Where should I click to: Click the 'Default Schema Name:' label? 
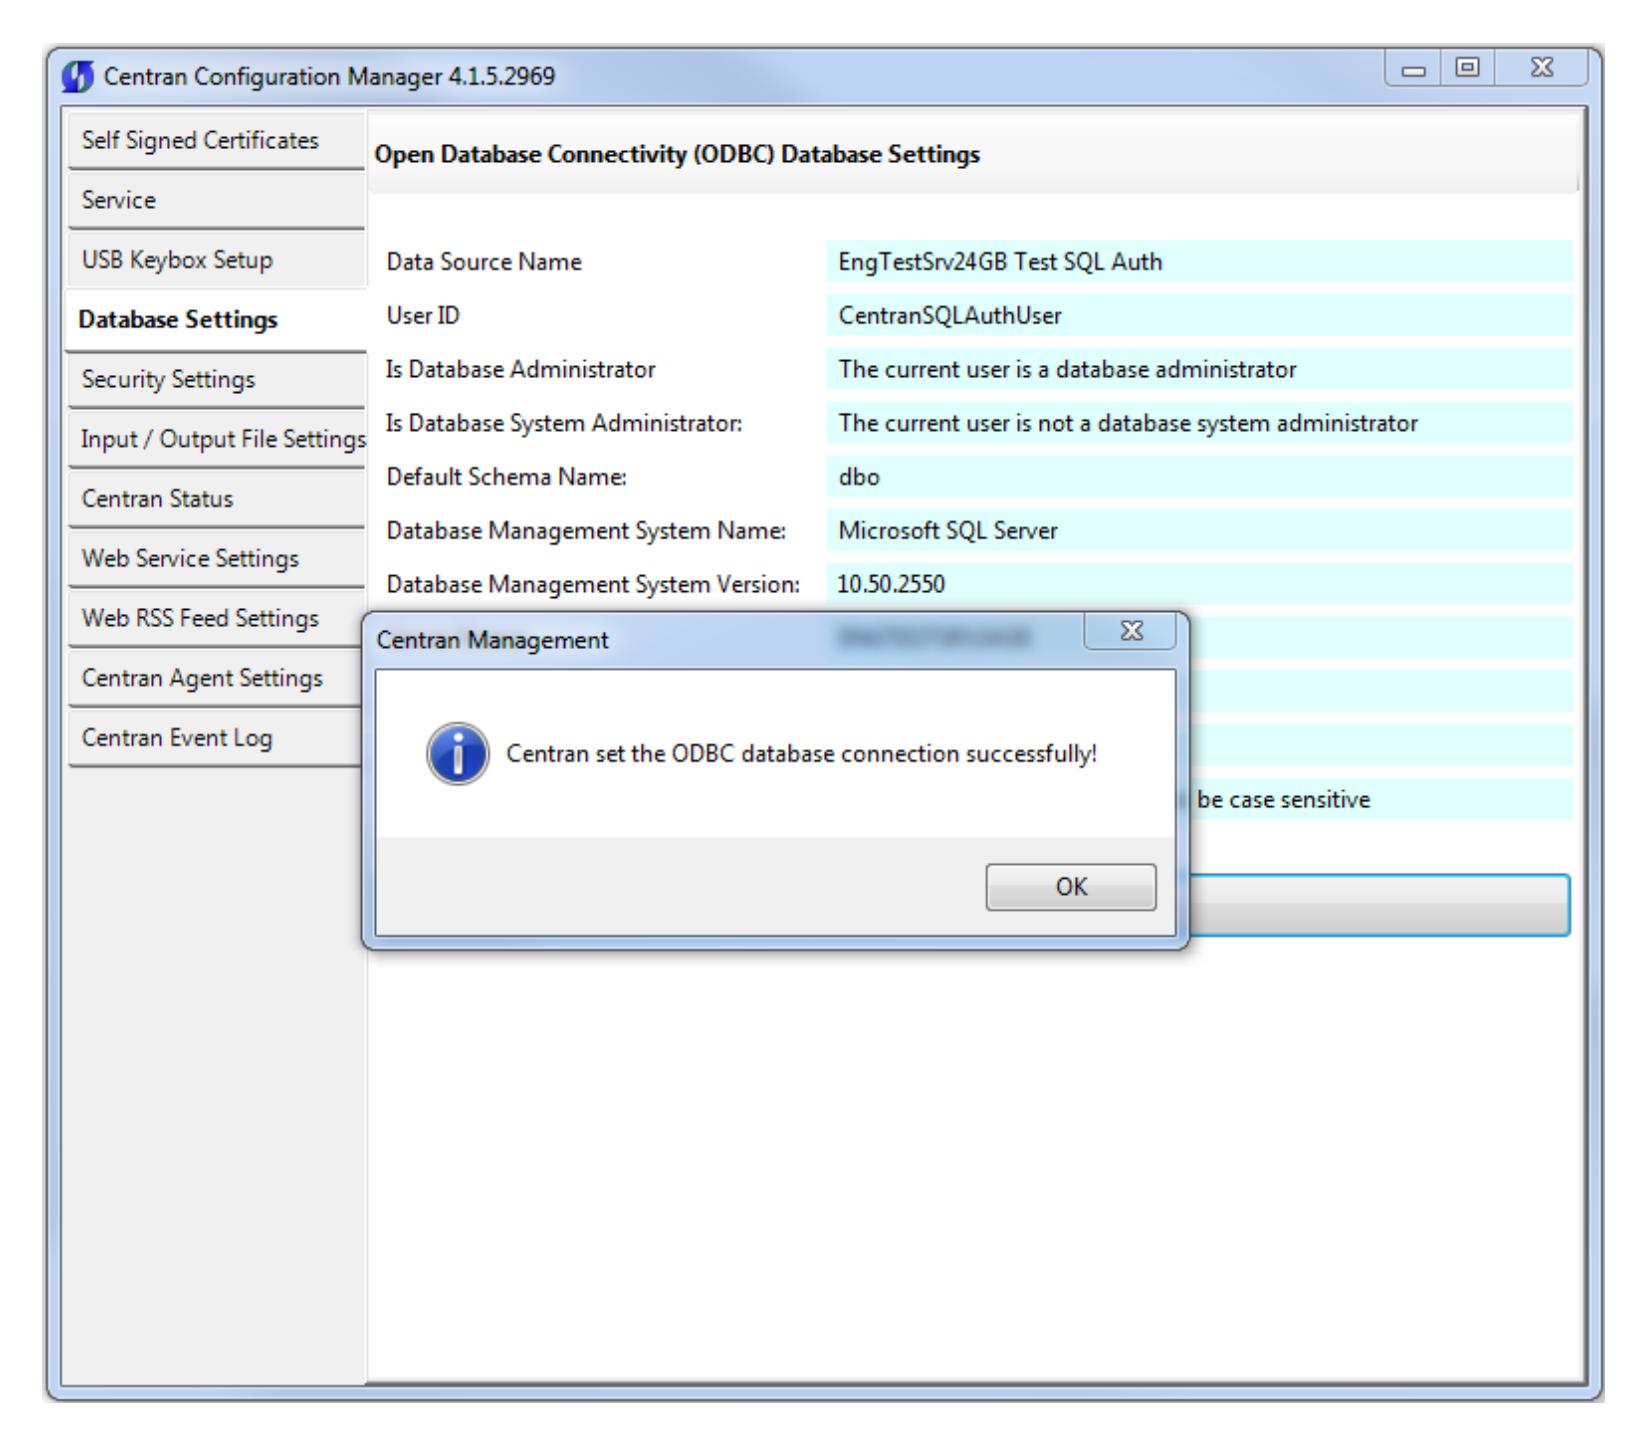[506, 477]
